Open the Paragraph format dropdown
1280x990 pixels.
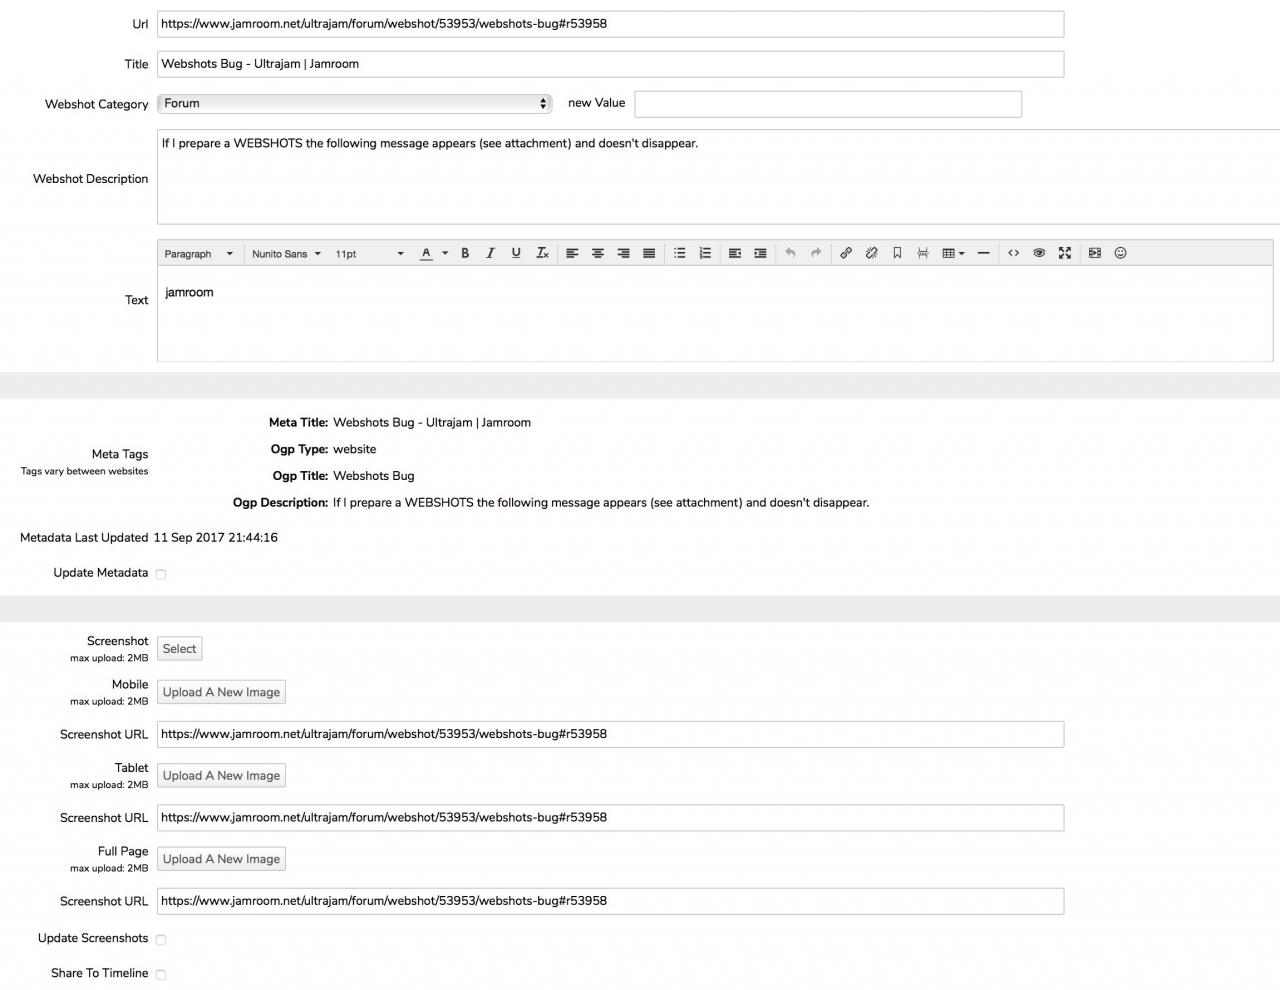tap(199, 254)
